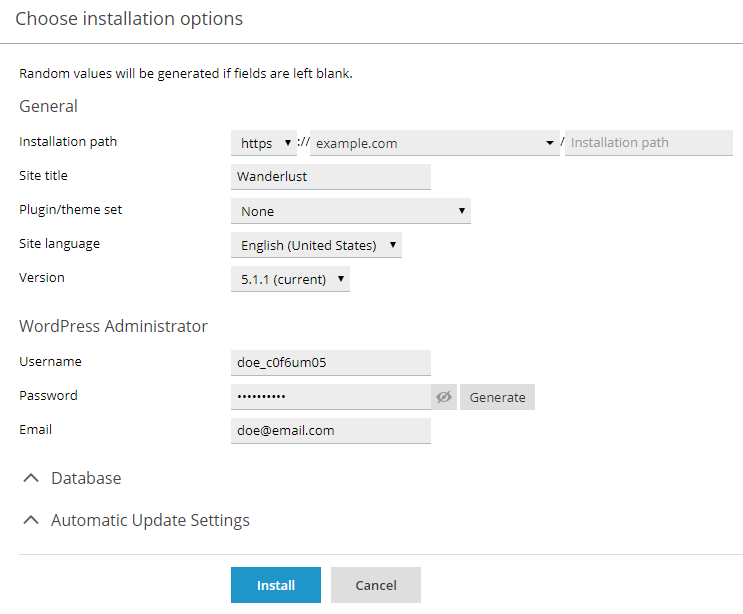
Task: Click the Cancel button
Action: coord(375,585)
